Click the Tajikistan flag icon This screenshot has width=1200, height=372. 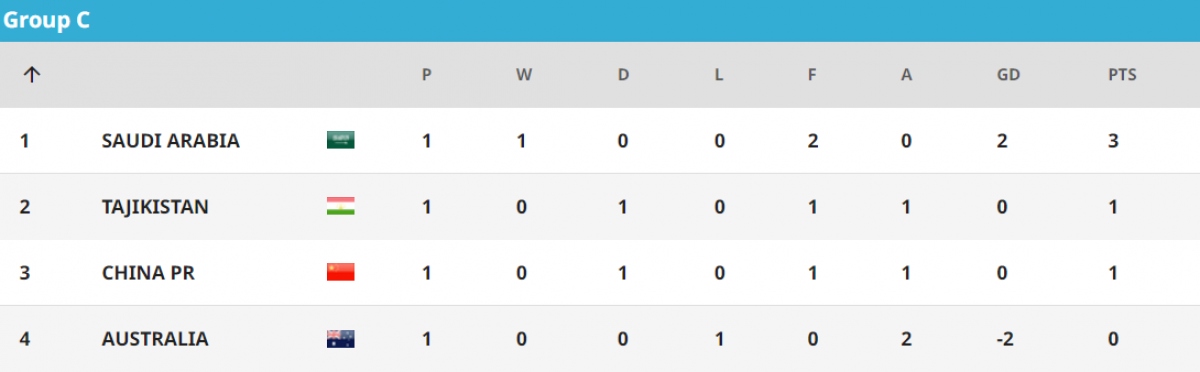pos(340,206)
